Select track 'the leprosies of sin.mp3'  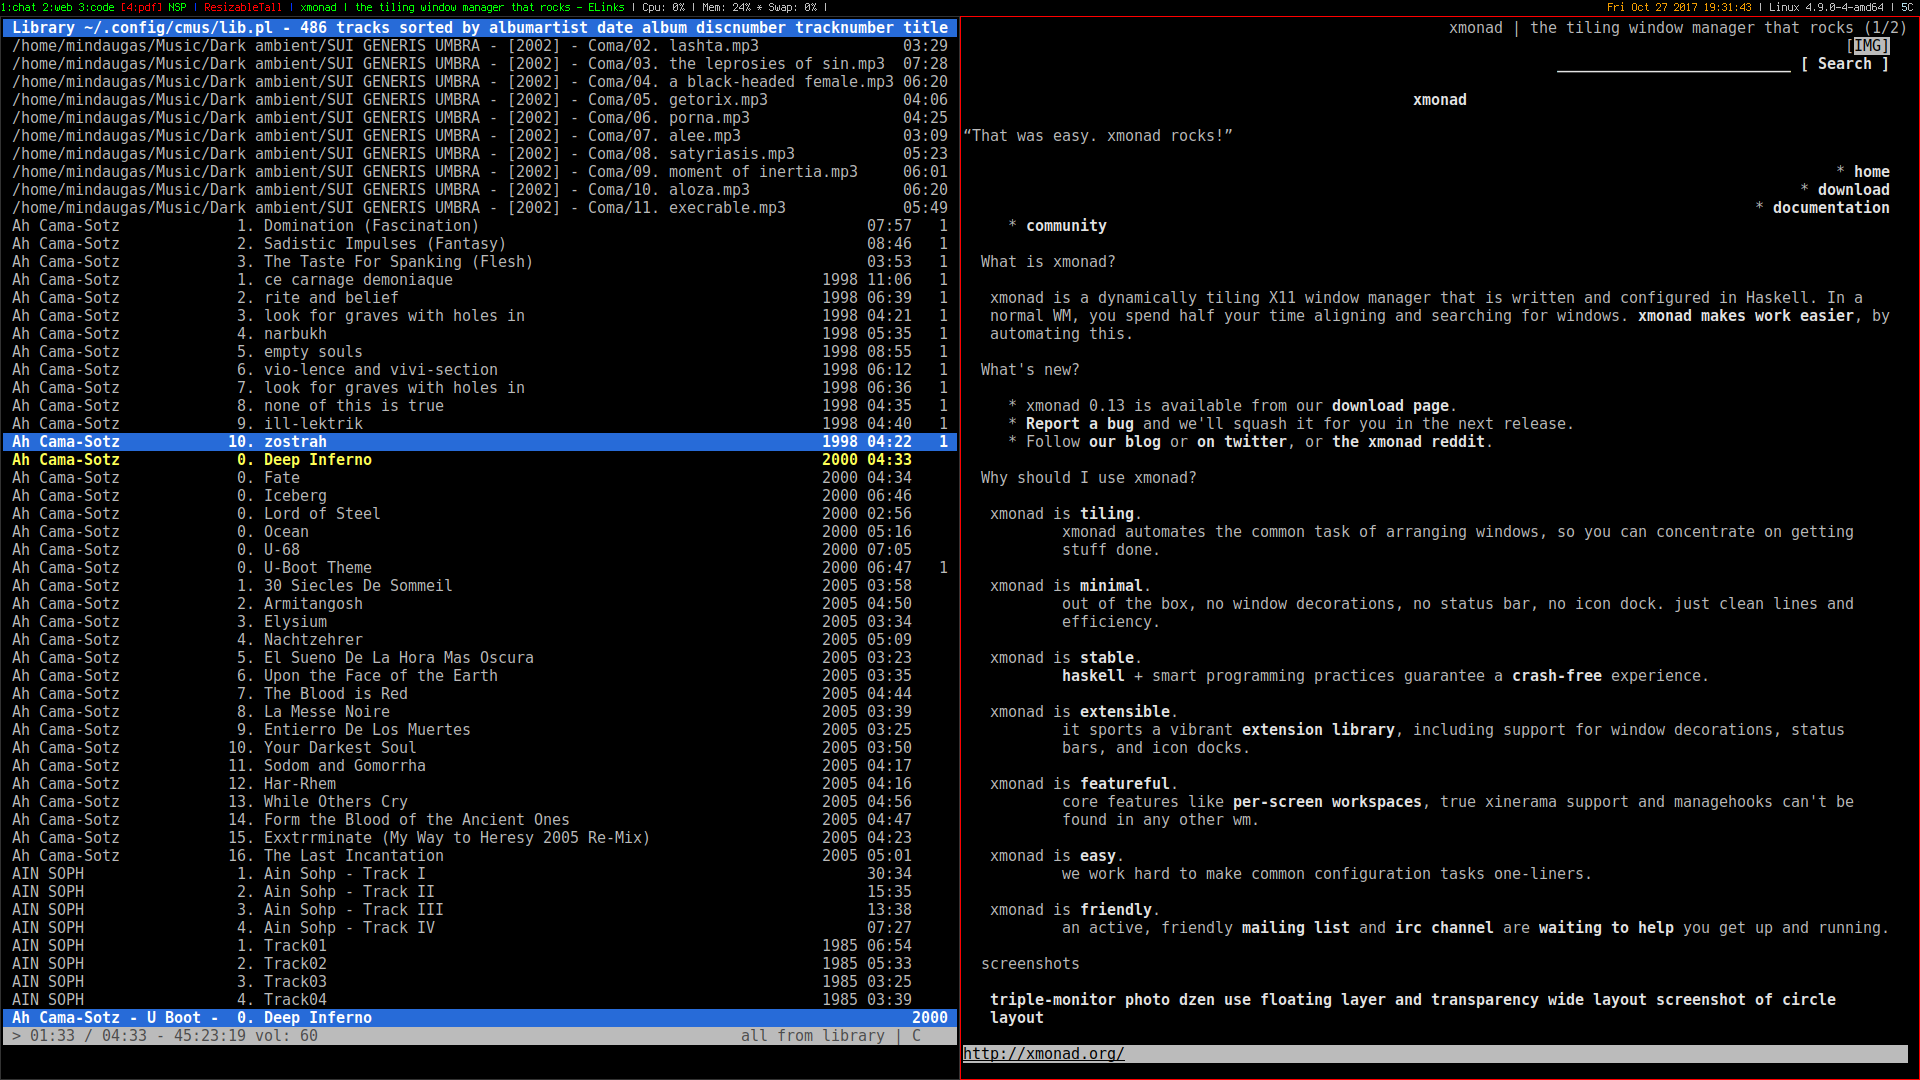480,64
